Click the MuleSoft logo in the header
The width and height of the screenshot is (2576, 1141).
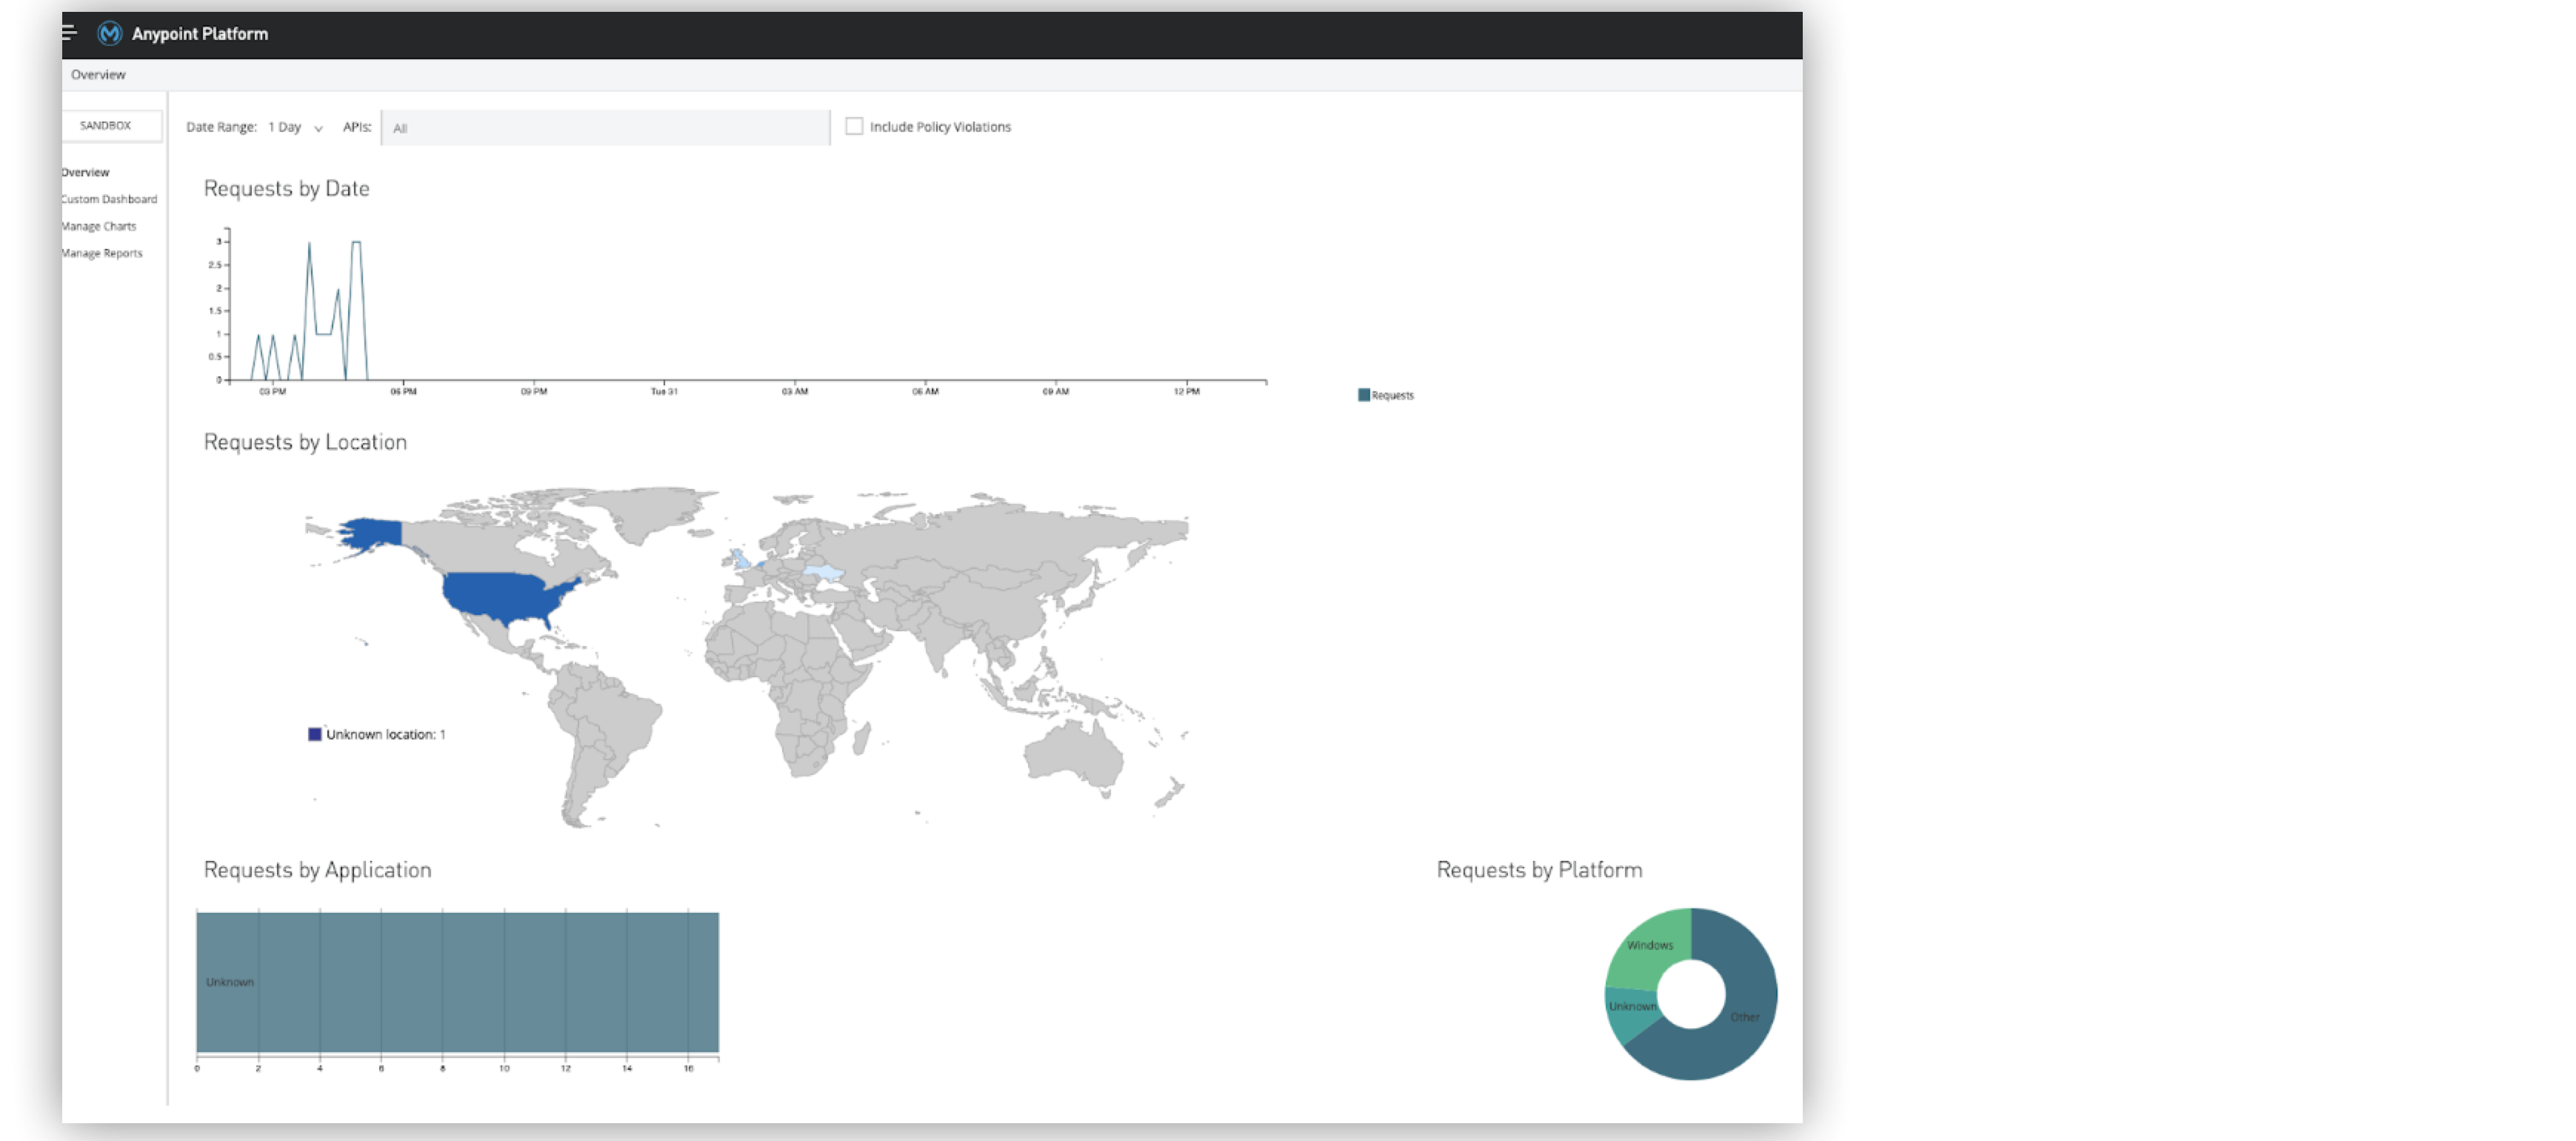tap(109, 33)
